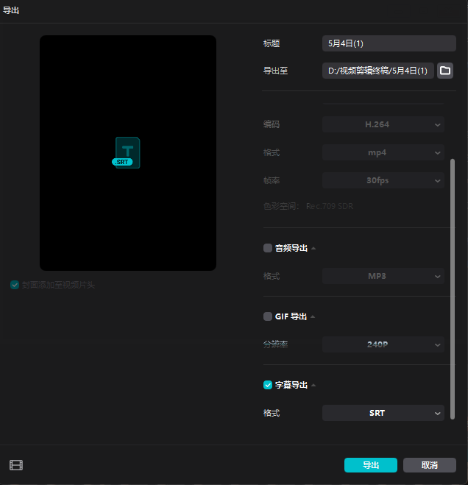Screen dimensions: 468x485
Task: Enable the GIF 导出 checkbox
Action: click(x=268, y=316)
